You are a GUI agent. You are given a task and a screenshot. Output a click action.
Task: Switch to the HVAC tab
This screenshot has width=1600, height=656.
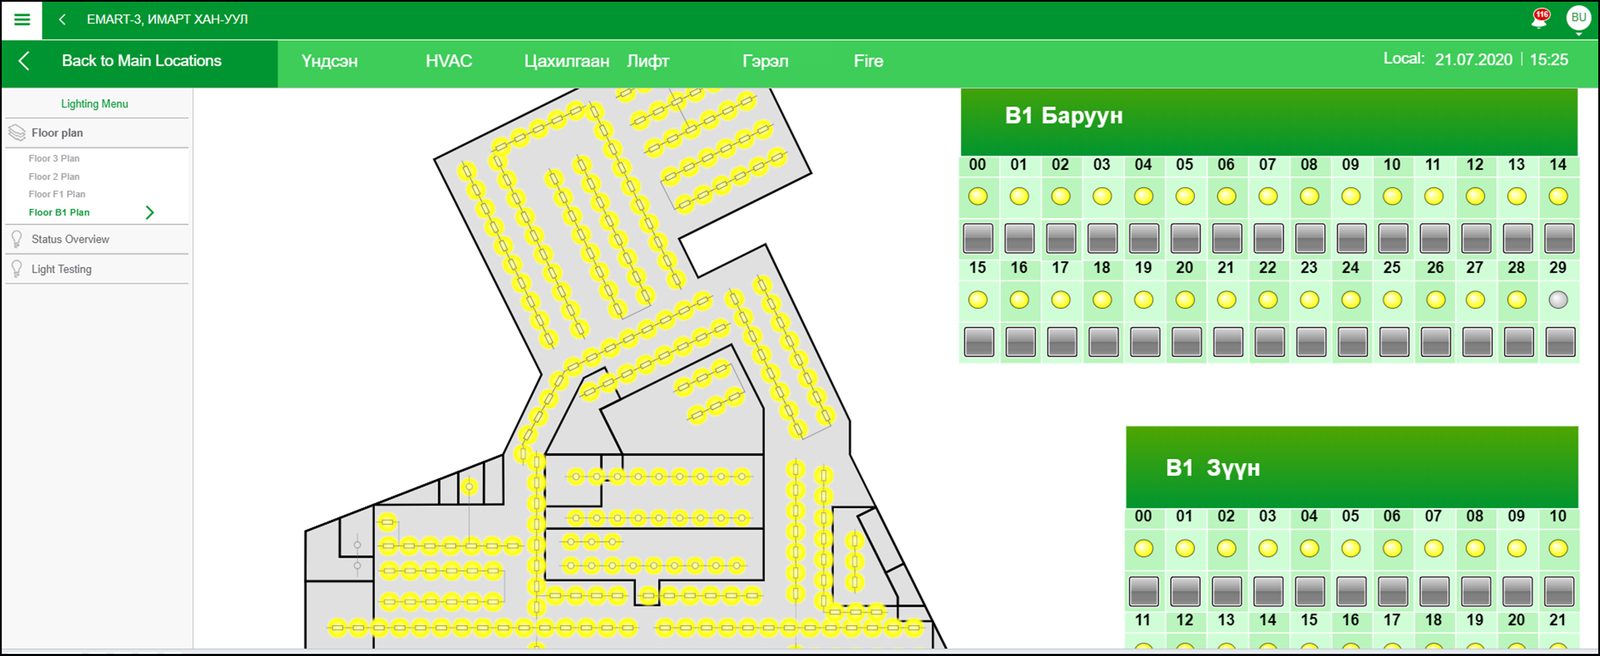point(449,61)
